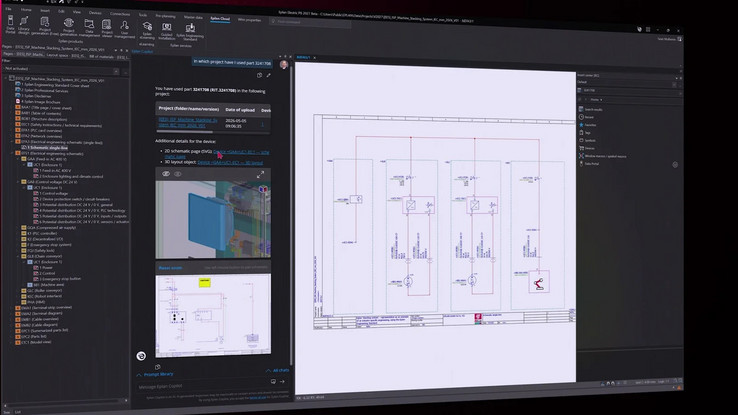
Task: Expand the All chats chevron
Action: [x=268, y=370]
